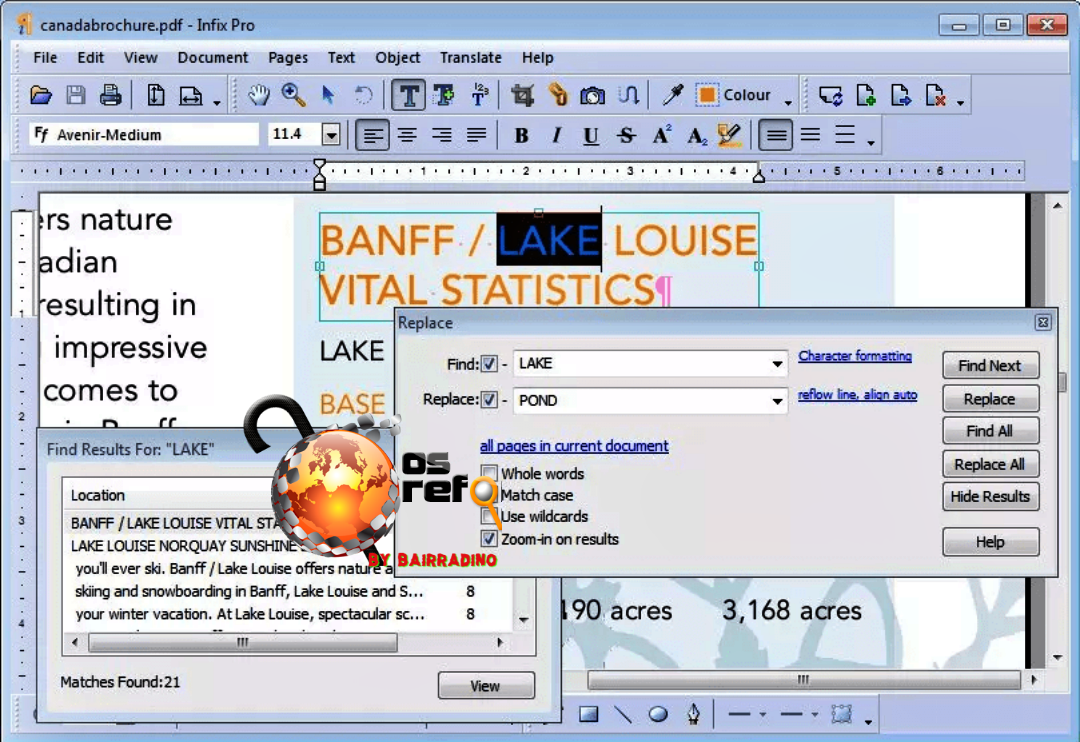
Task: Open the Edit menu
Action: tap(90, 58)
